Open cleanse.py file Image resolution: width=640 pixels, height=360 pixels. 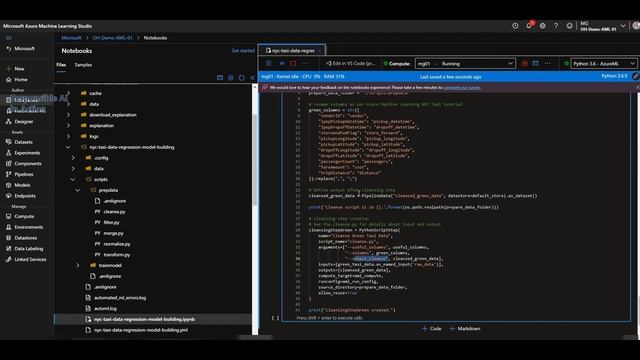pos(114,212)
